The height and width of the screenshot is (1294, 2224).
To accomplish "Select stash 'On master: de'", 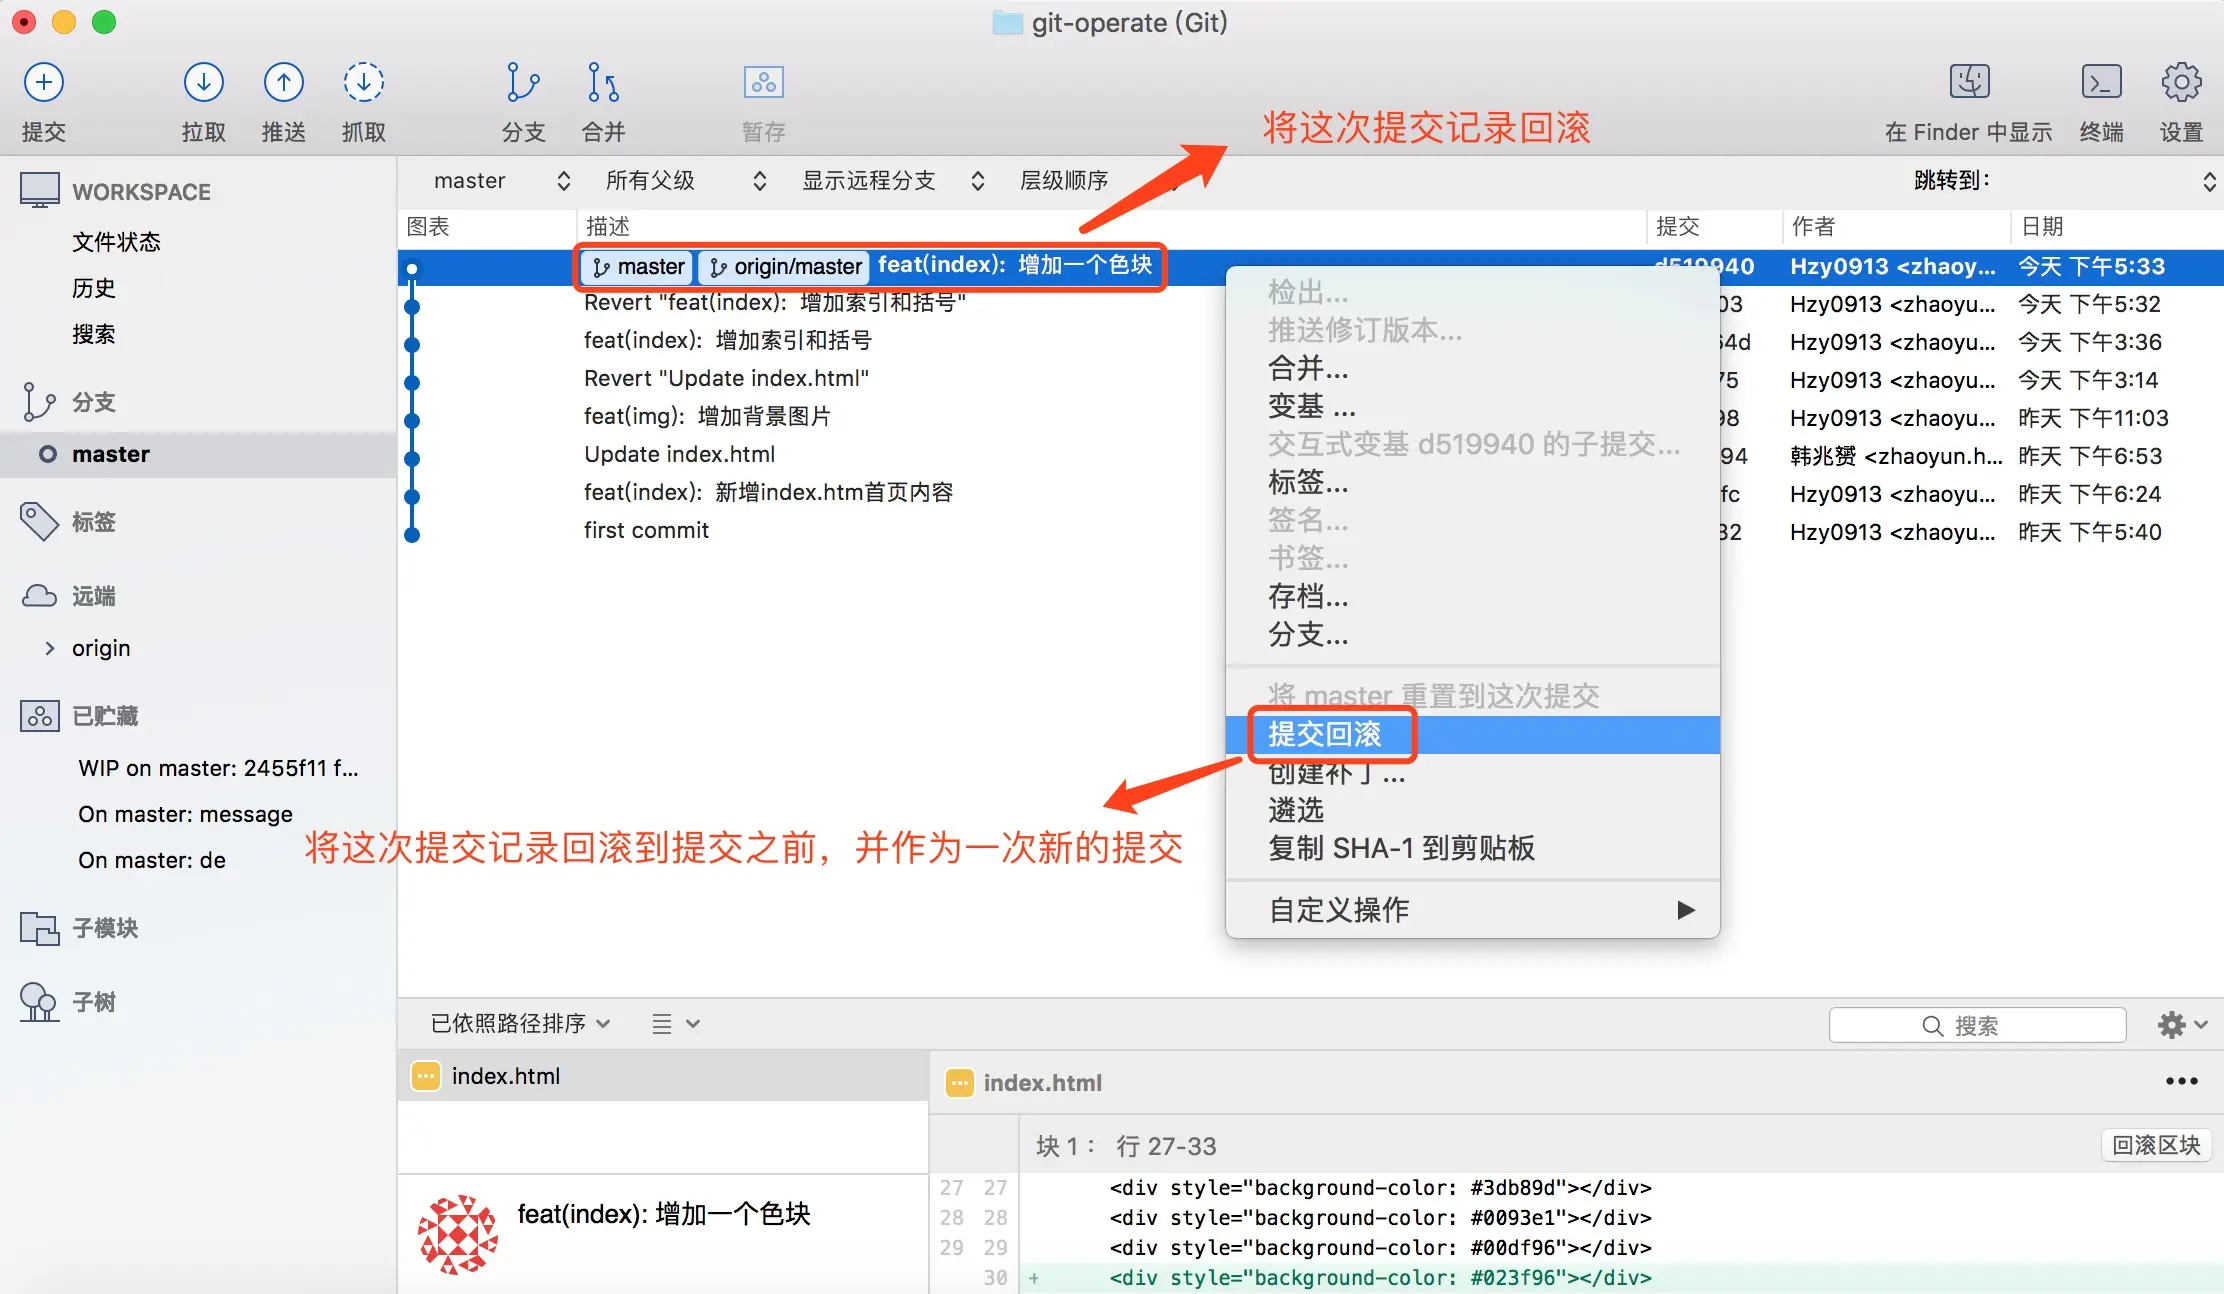I will click(x=152, y=860).
